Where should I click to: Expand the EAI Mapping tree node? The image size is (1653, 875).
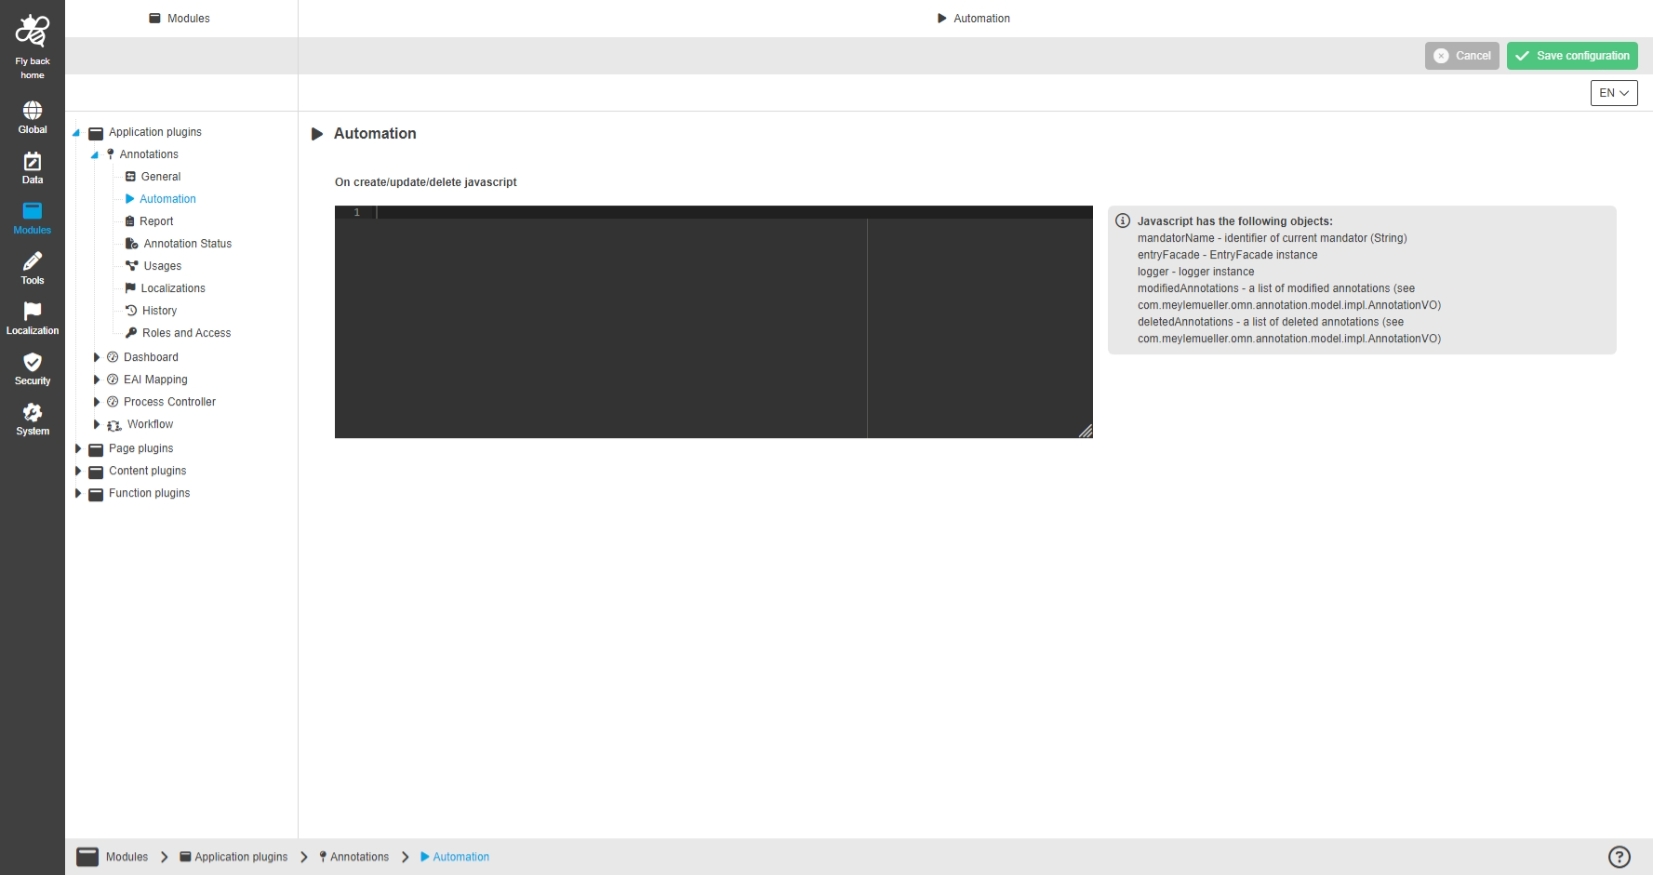pyautogui.click(x=96, y=380)
